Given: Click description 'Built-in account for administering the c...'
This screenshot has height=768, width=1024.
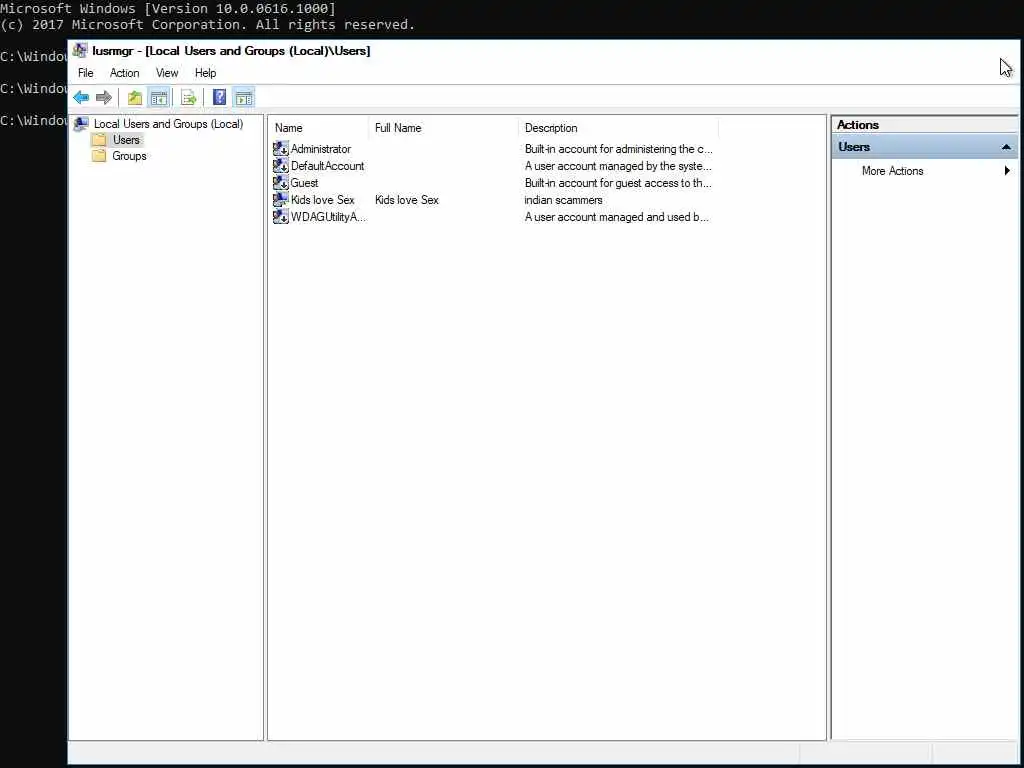Looking at the screenshot, I should [618, 149].
